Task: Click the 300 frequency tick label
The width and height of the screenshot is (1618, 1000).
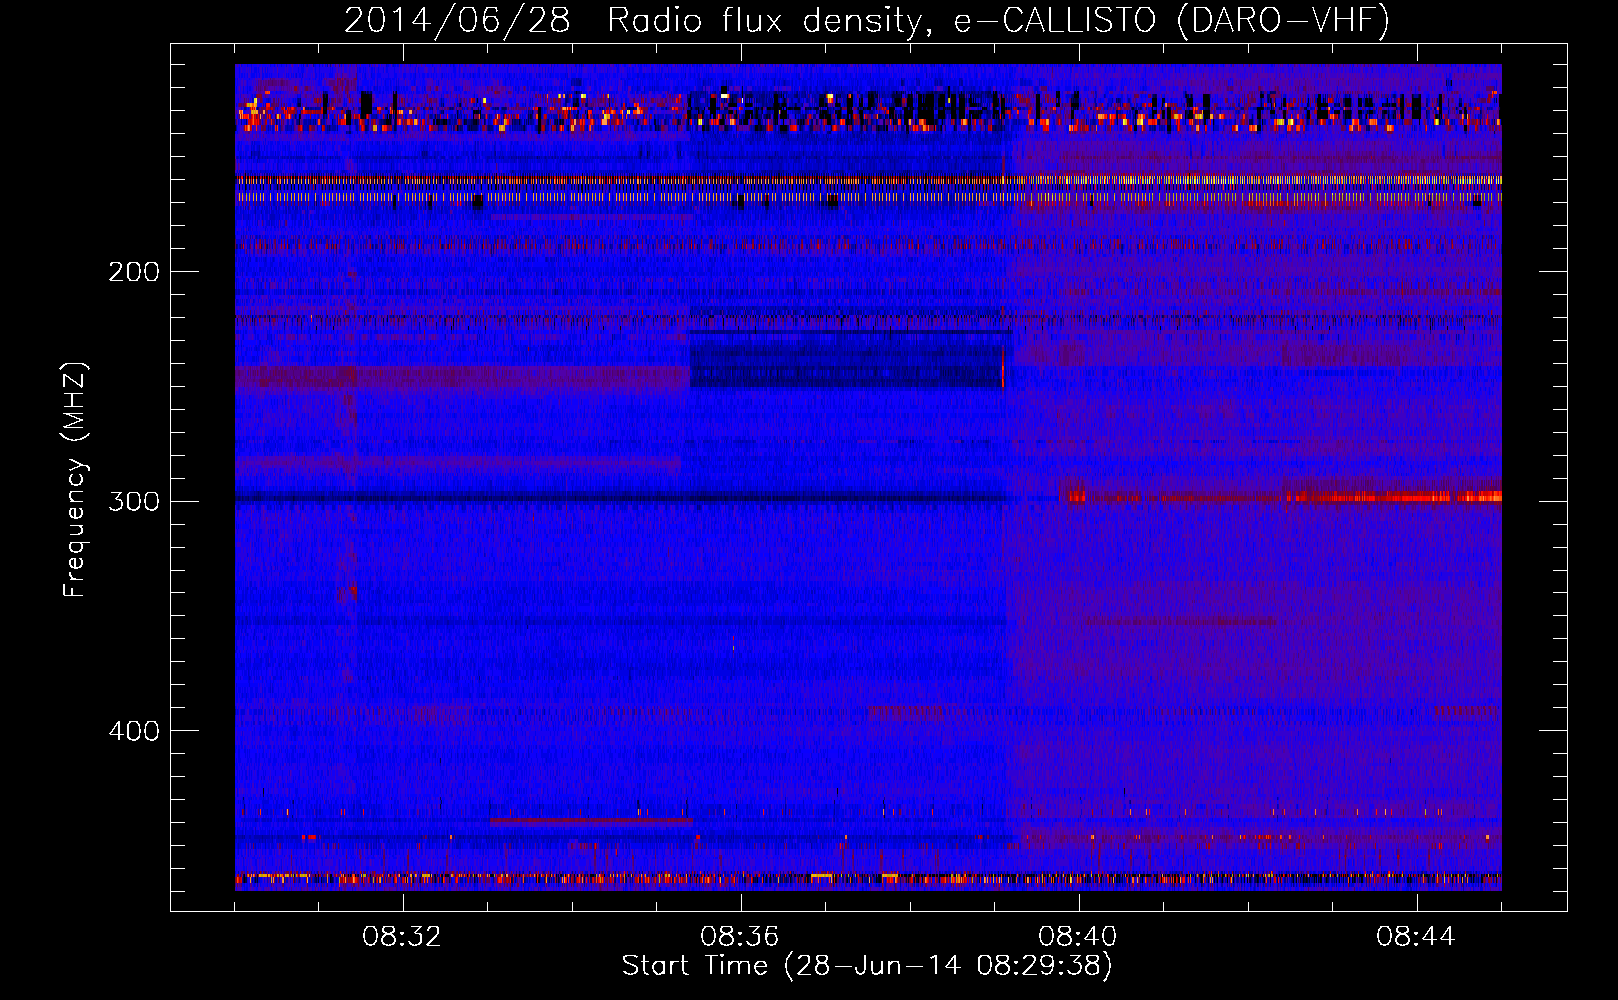Action: click(134, 501)
